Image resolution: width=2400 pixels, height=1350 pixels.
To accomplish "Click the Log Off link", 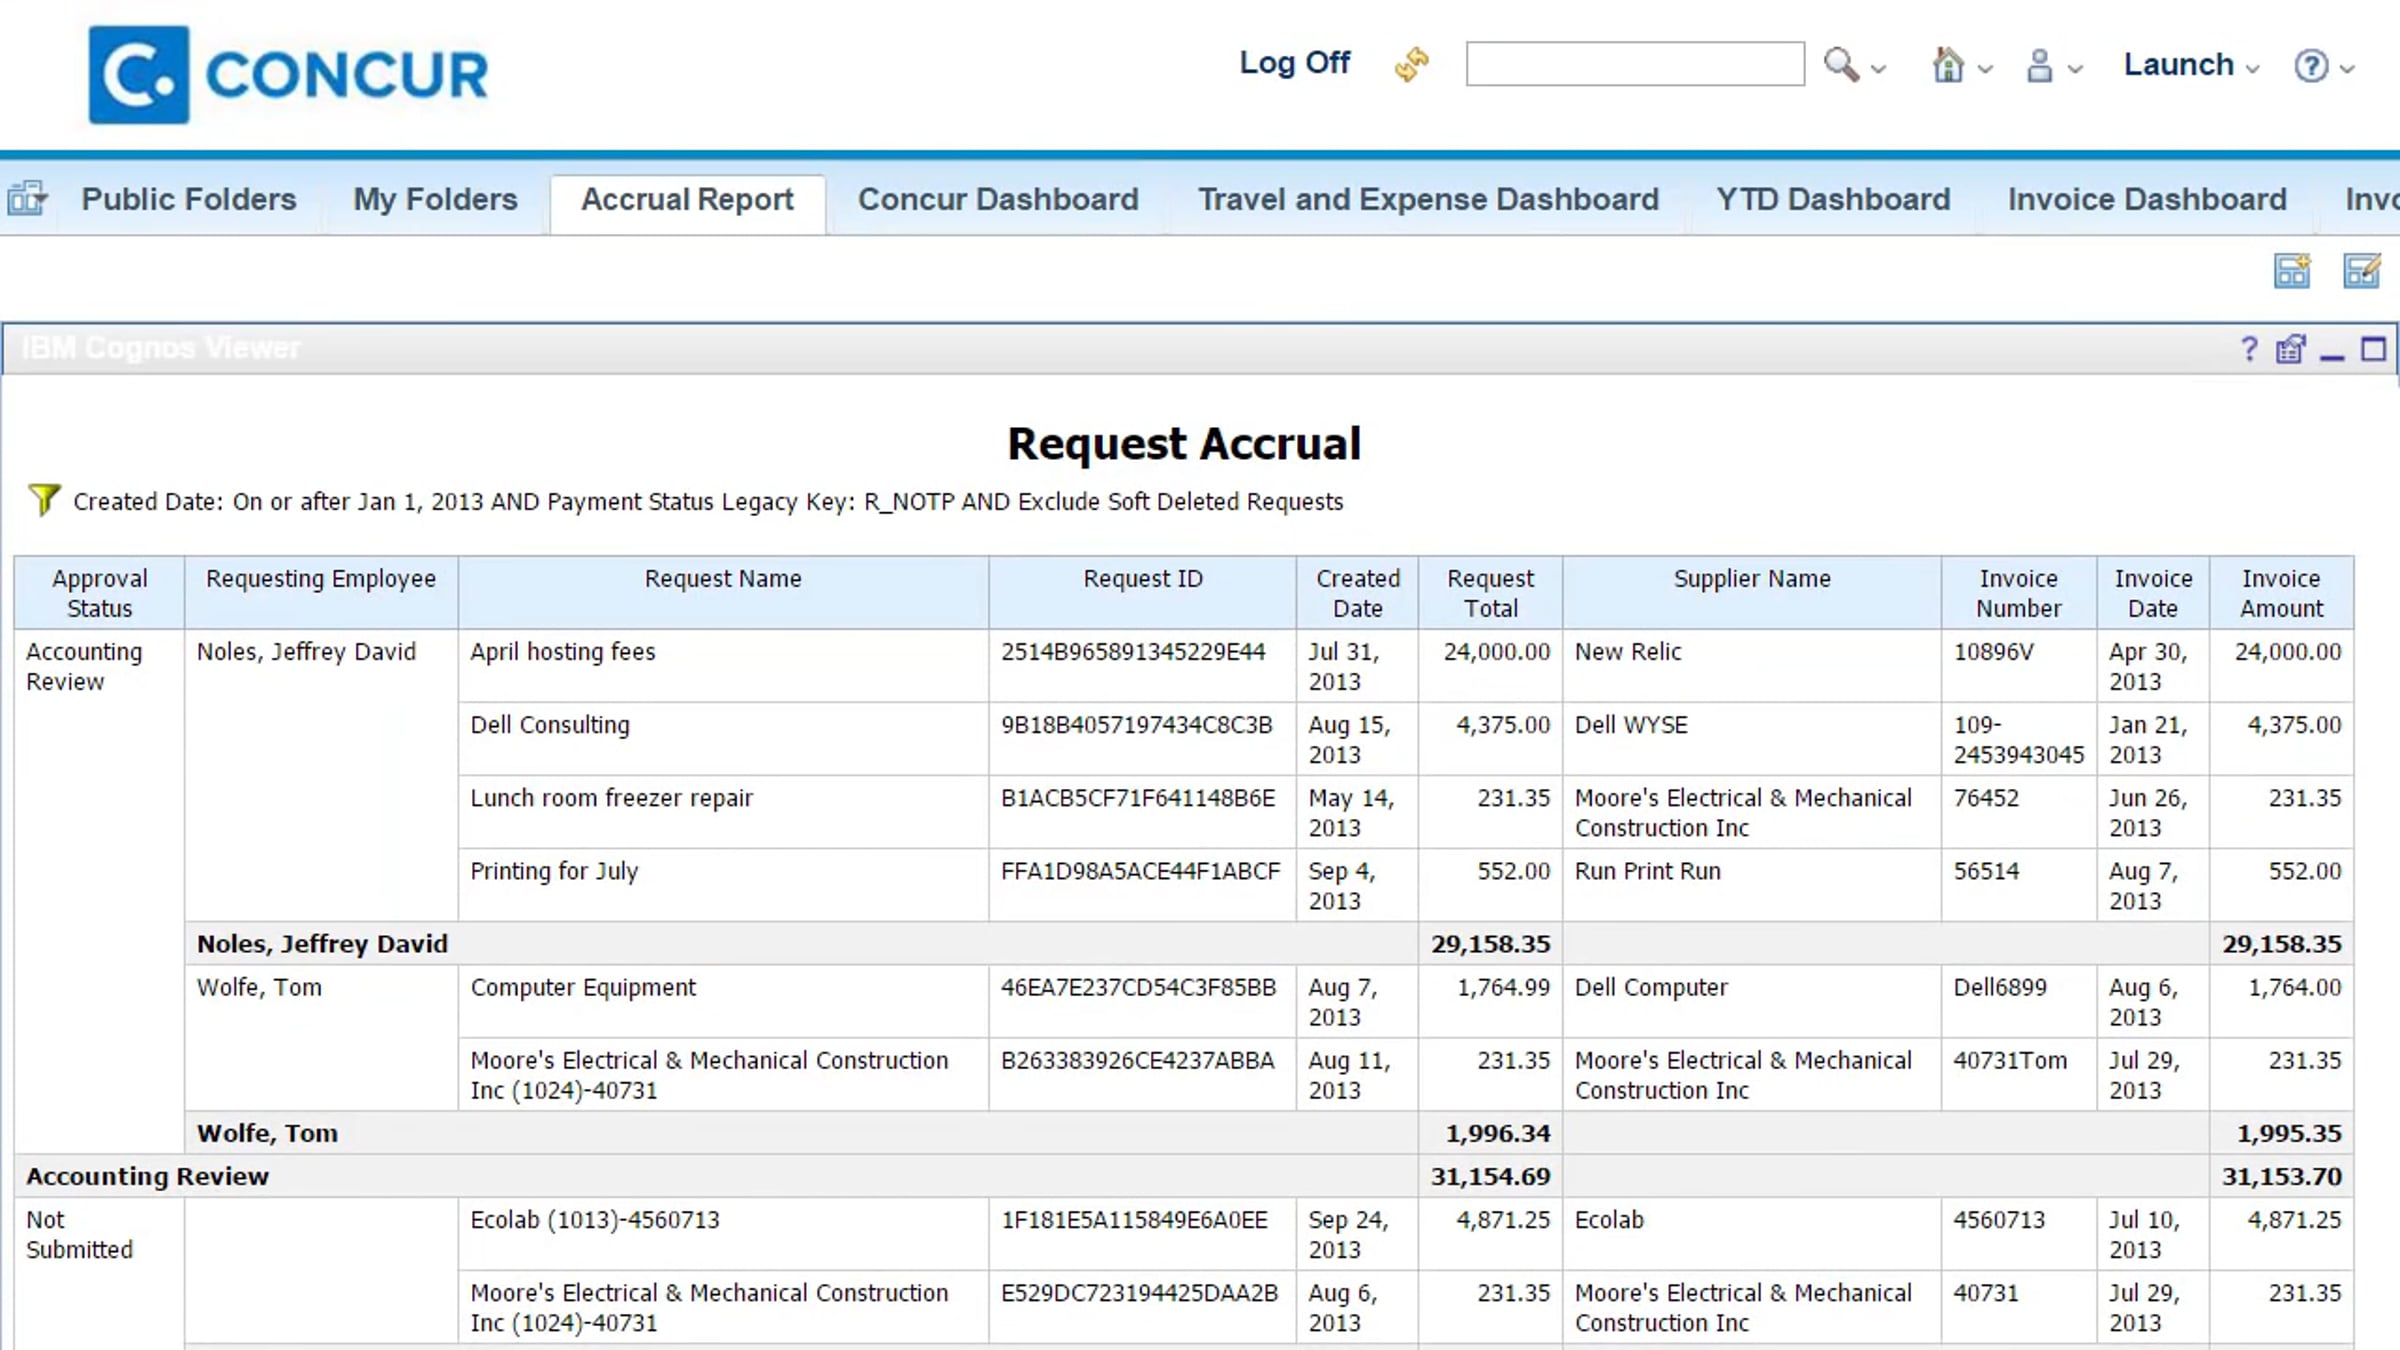I will pyautogui.click(x=1295, y=63).
